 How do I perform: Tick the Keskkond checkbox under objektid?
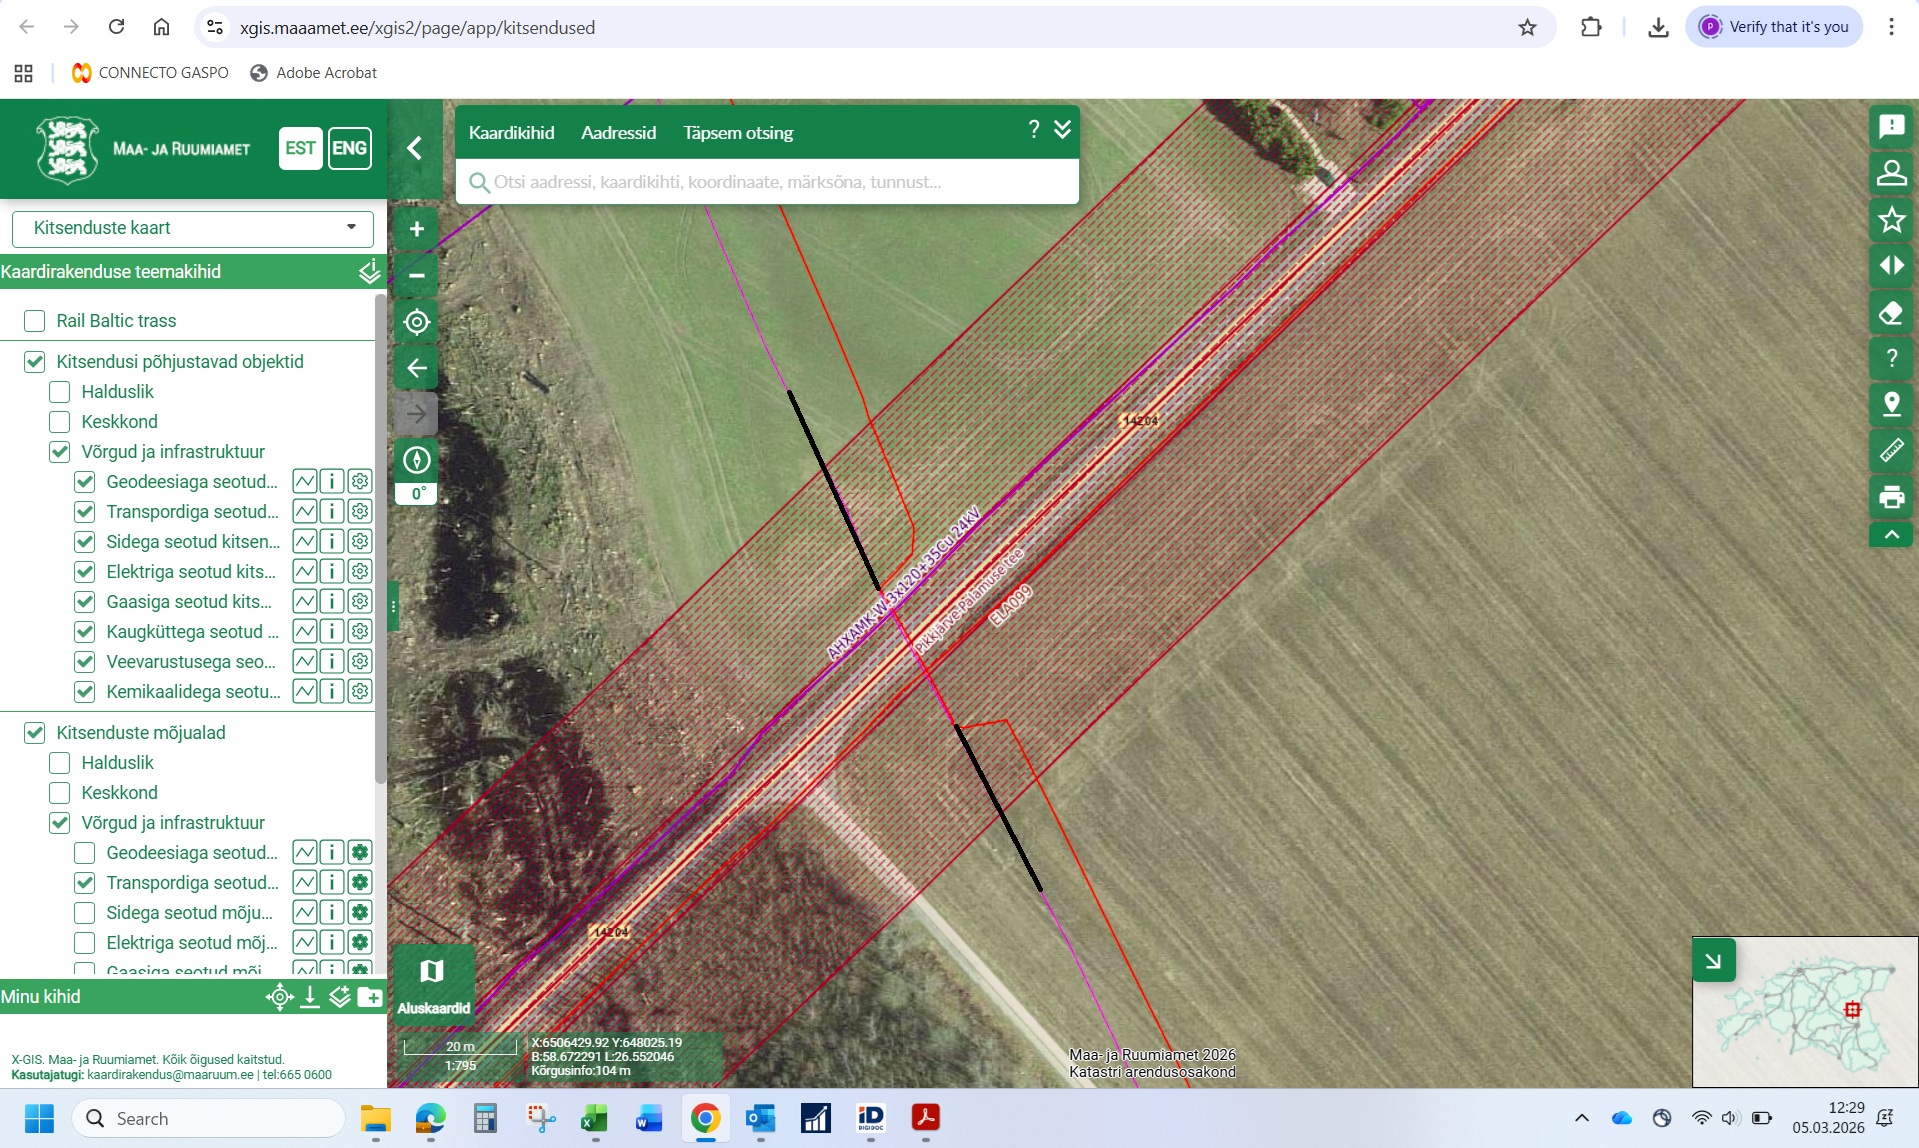[x=60, y=422]
